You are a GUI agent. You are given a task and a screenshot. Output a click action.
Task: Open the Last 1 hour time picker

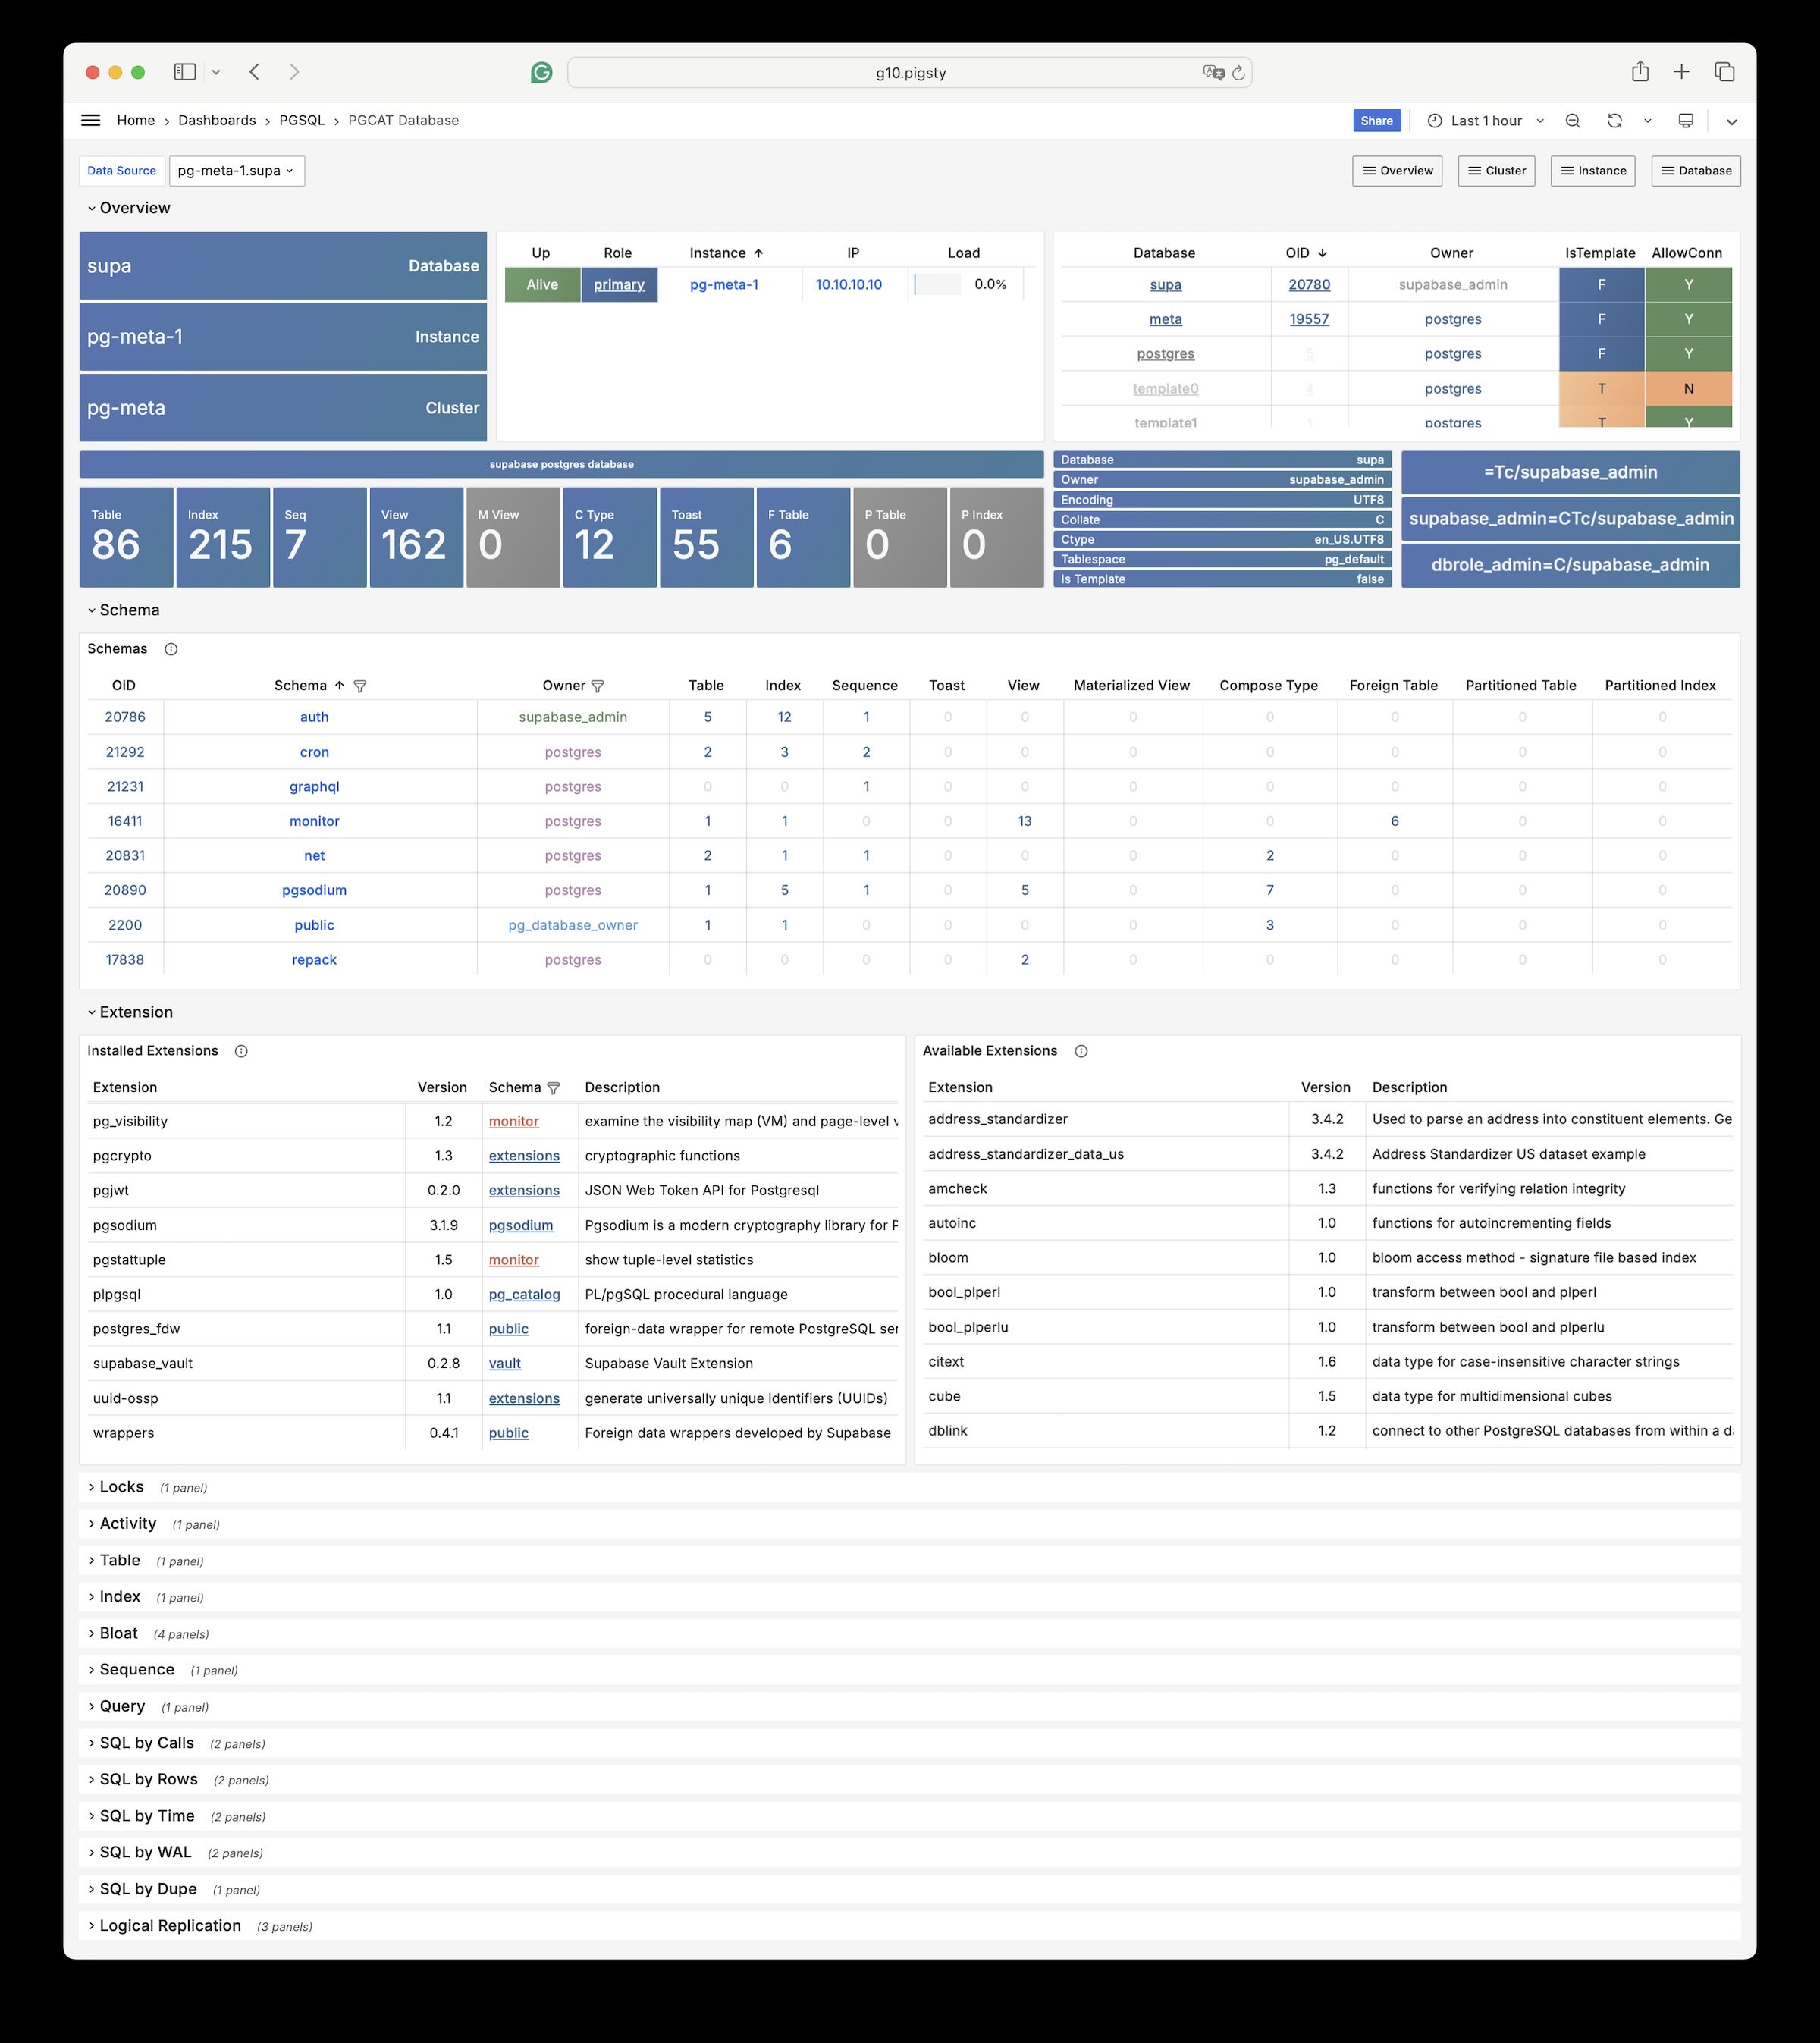tap(1485, 121)
